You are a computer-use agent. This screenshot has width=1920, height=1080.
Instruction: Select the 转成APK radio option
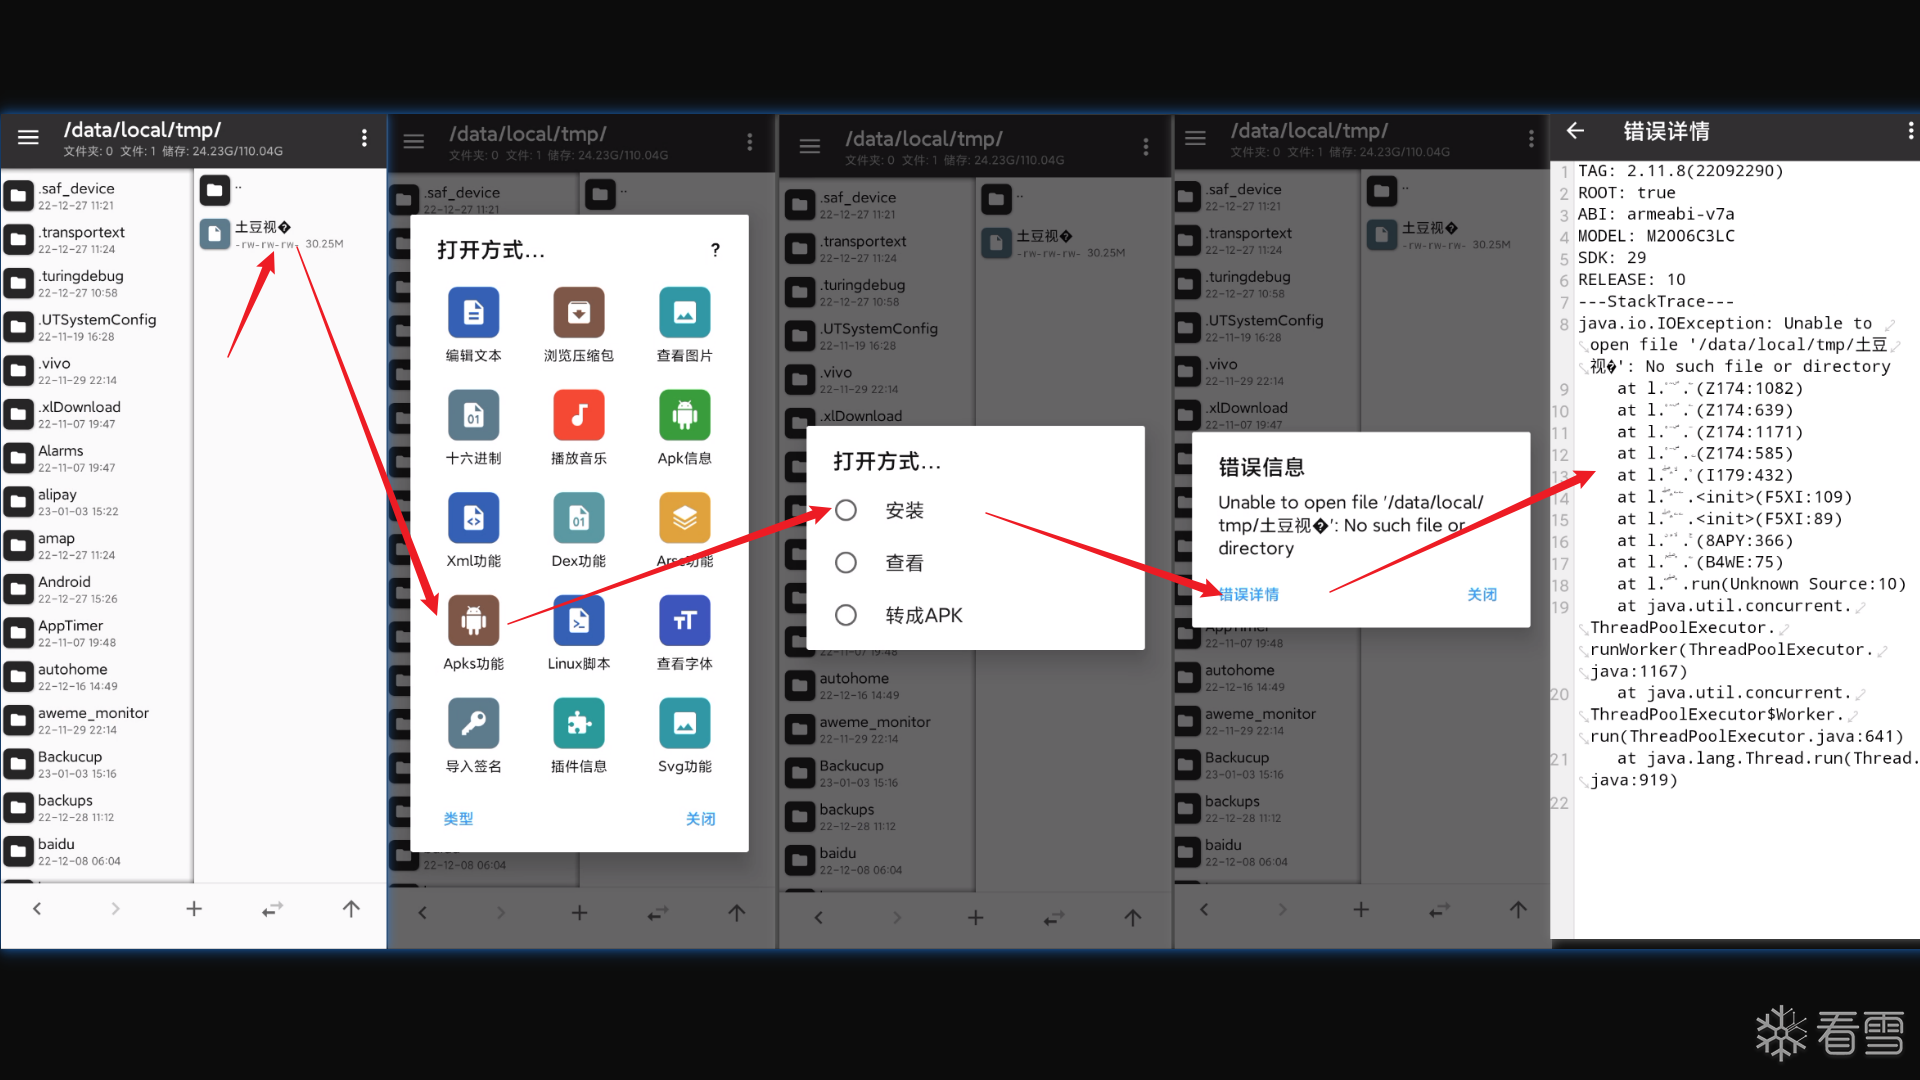(846, 615)
